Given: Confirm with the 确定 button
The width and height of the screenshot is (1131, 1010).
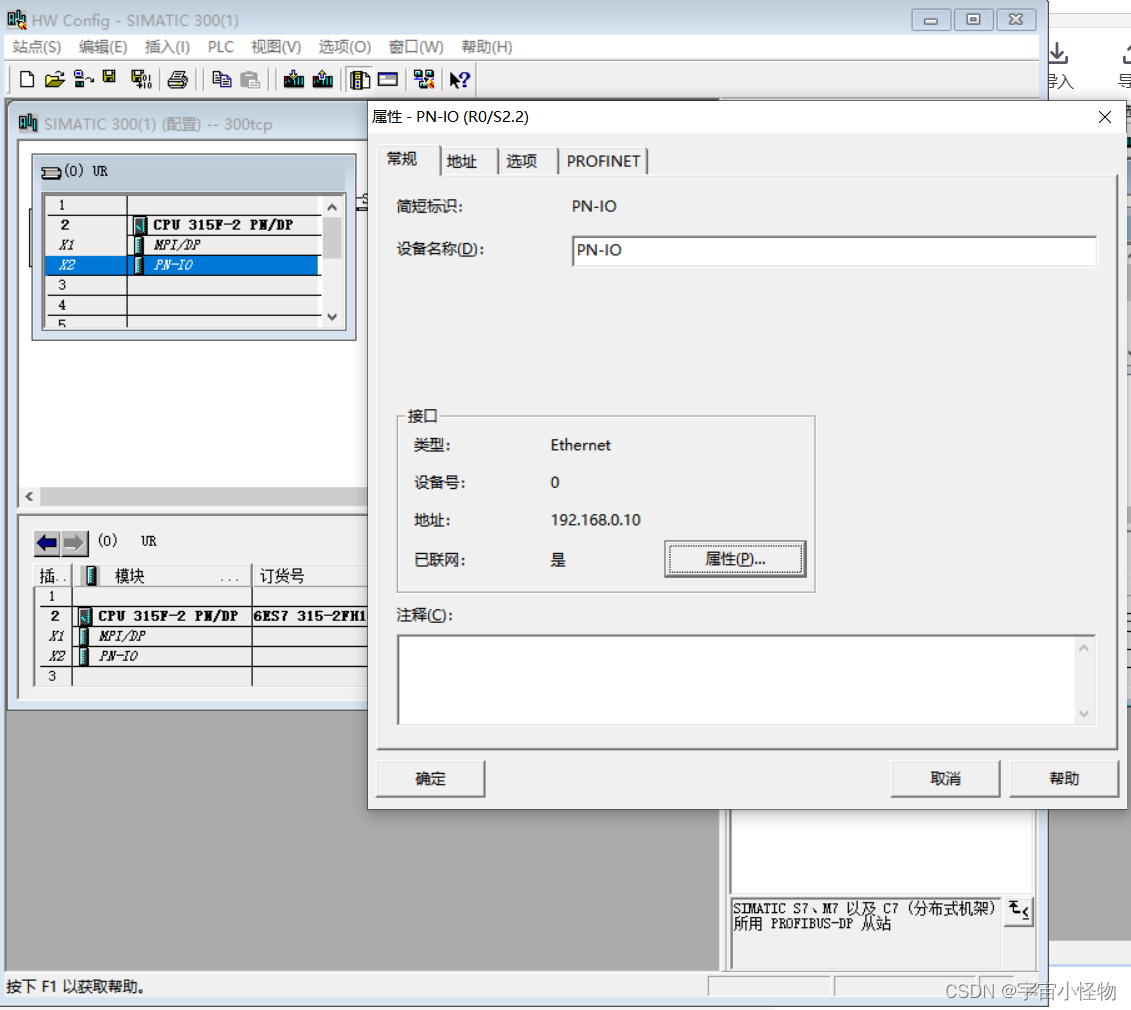Looking at the screenshot, I should click(431, 779).
